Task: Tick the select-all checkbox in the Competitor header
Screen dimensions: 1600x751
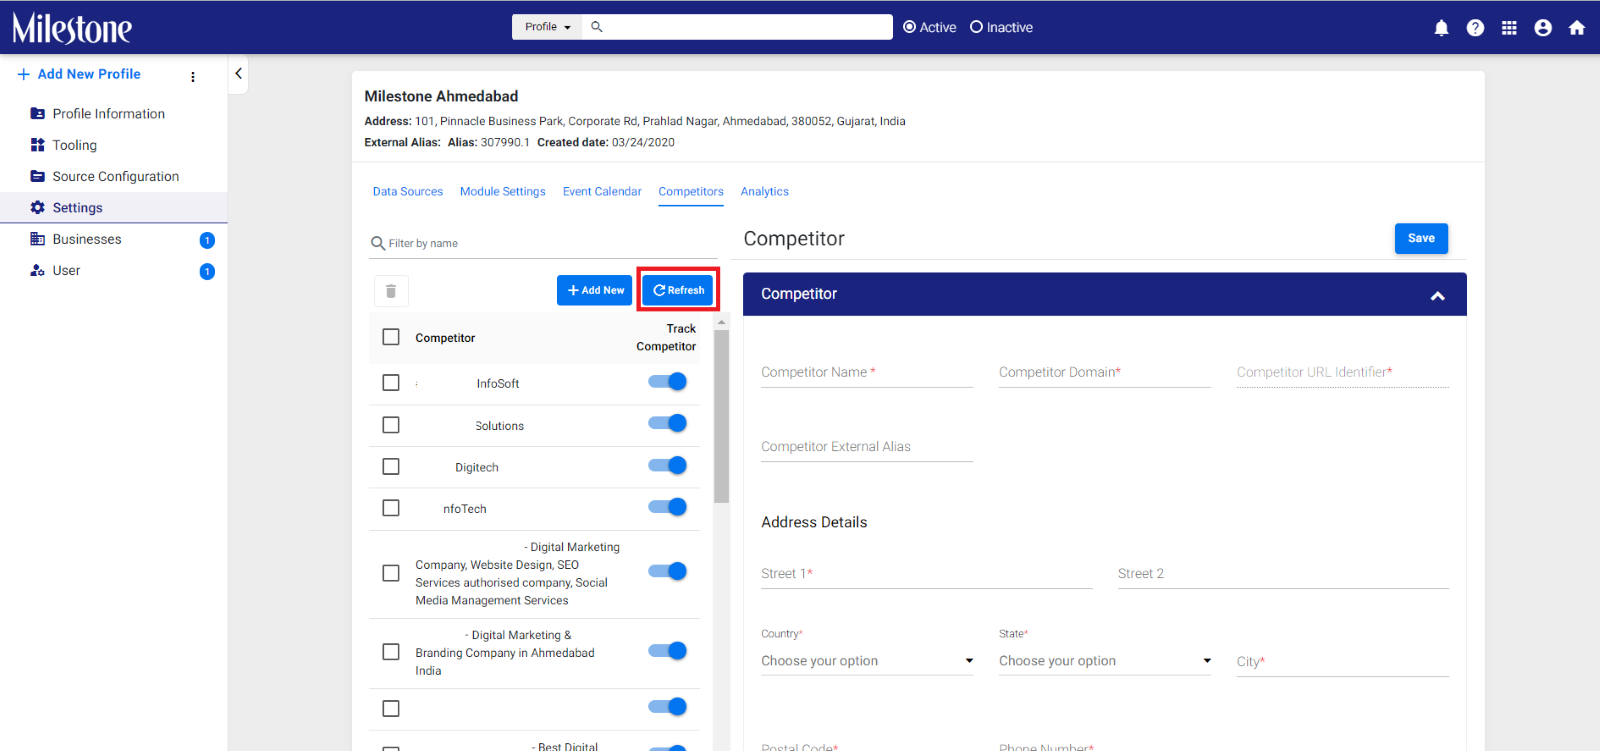Action: coord(391,337)
